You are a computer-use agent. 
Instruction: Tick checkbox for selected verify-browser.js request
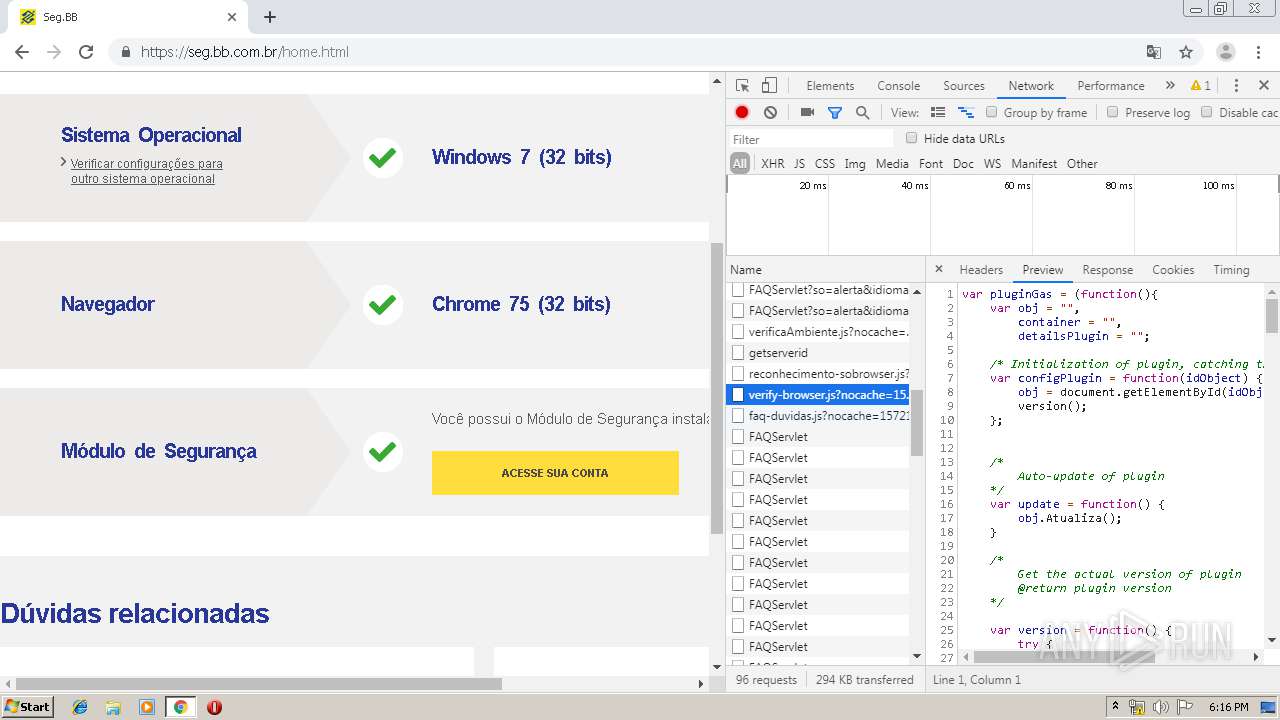(x=738, y=395)
